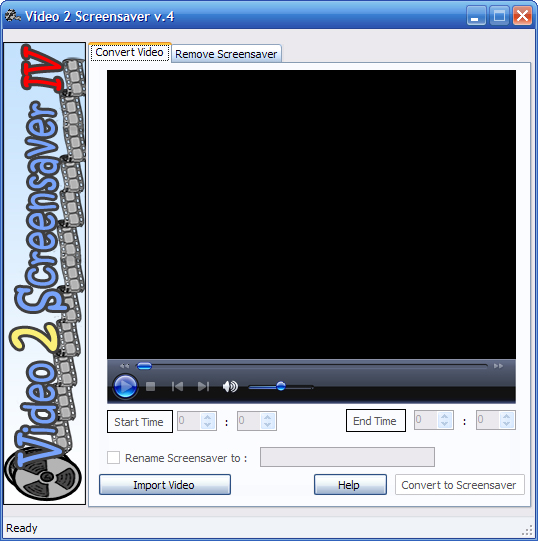The width and height of the screenshot is (538, 541).
Task: Mute audio with the speaker icon
Action: [x=230, y=386]
